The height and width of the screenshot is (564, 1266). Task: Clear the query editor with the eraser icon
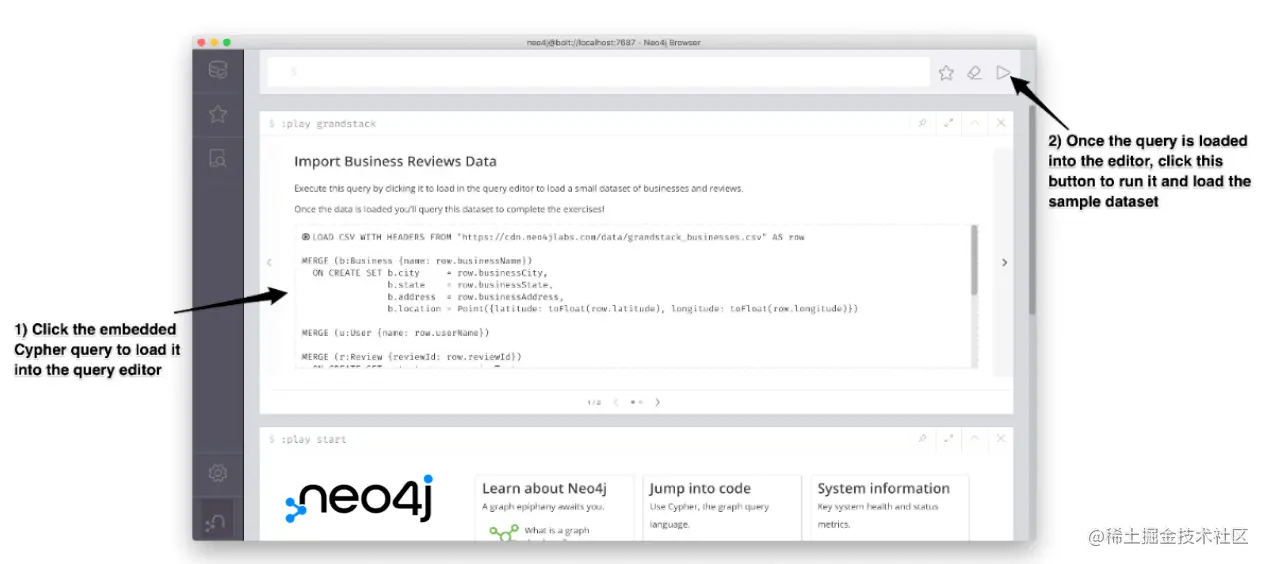[975, 72]
